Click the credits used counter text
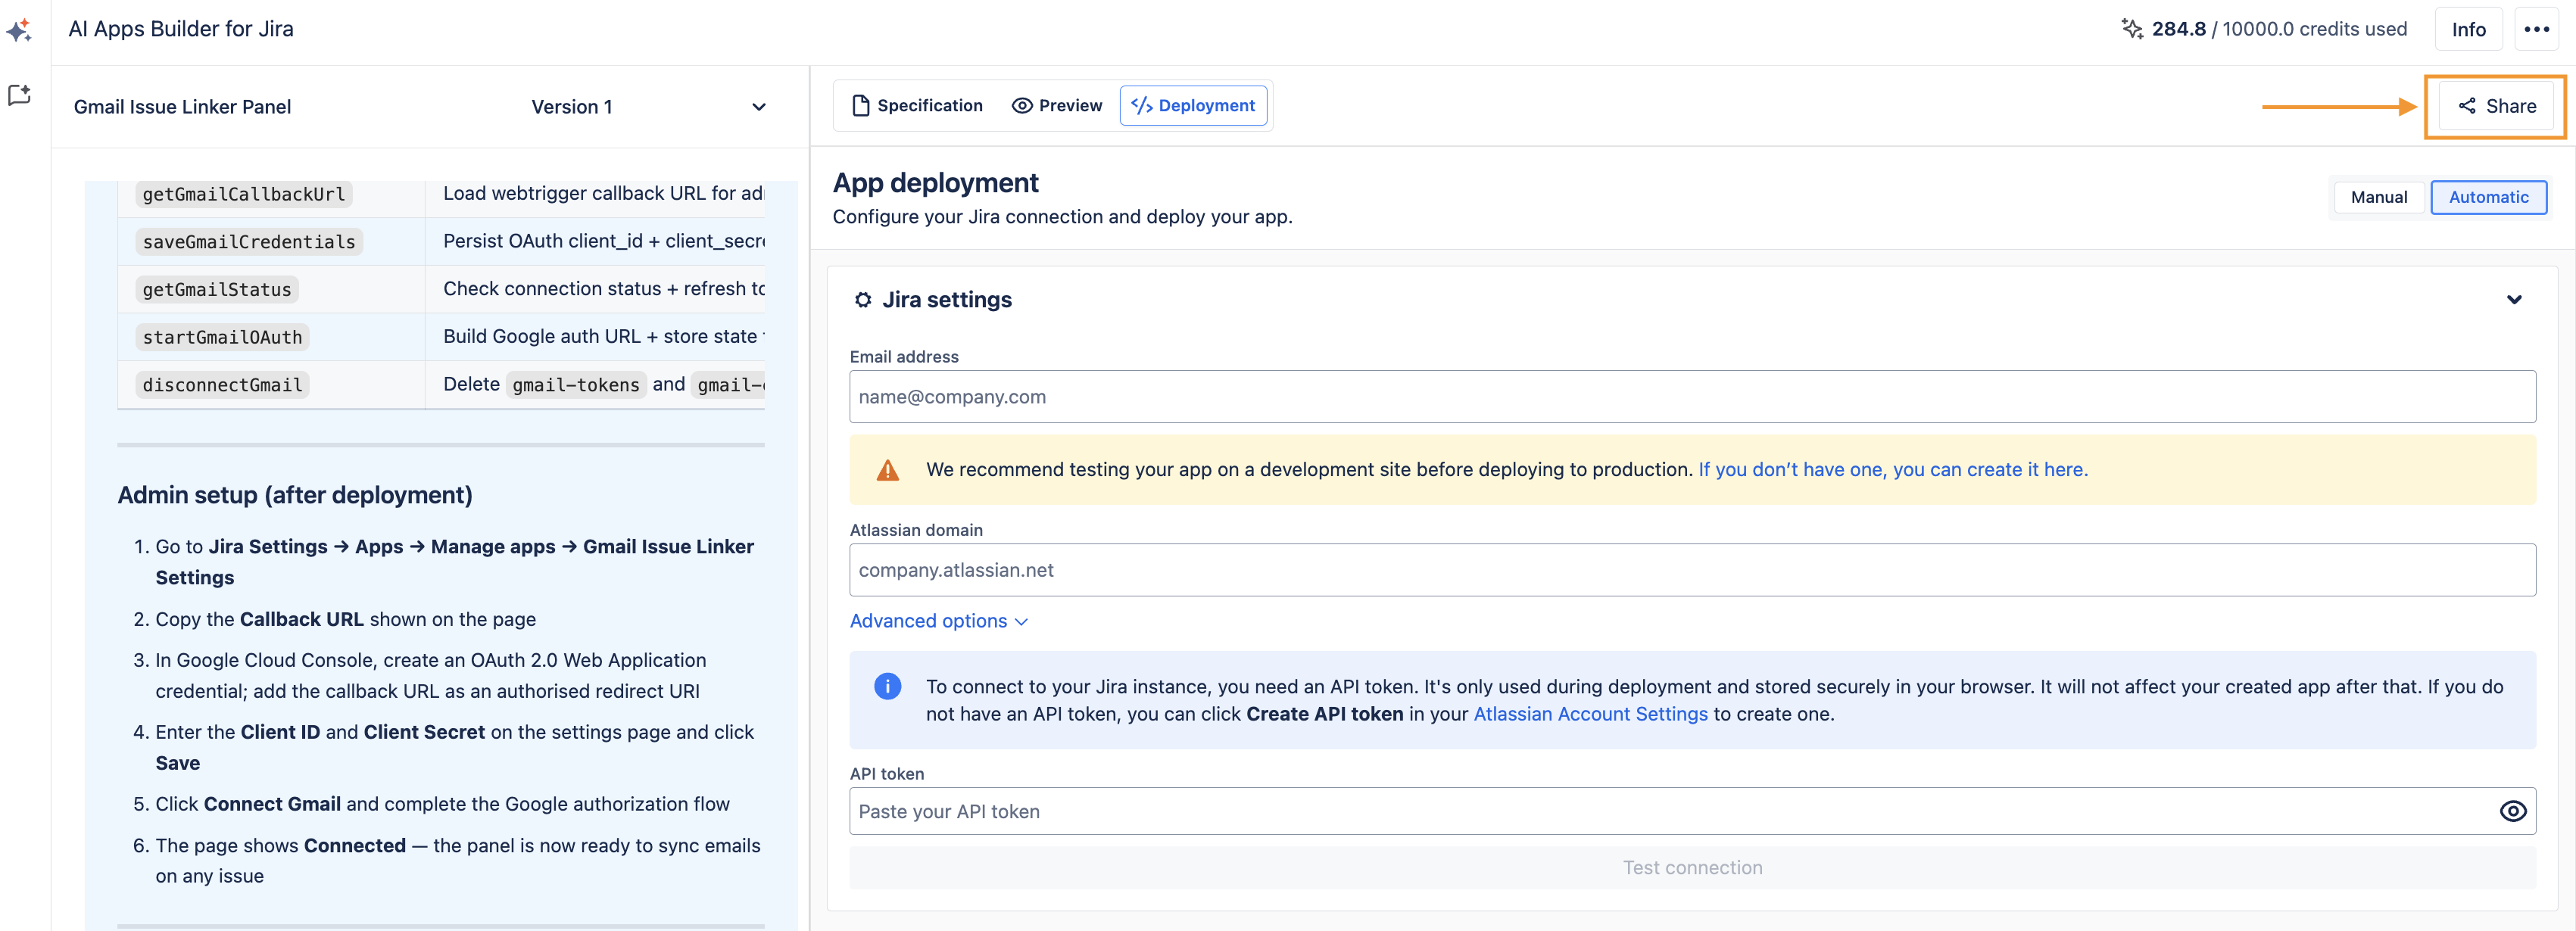Image resolution: width=2576 pixels, height=931 pixels. point(2279,29)
